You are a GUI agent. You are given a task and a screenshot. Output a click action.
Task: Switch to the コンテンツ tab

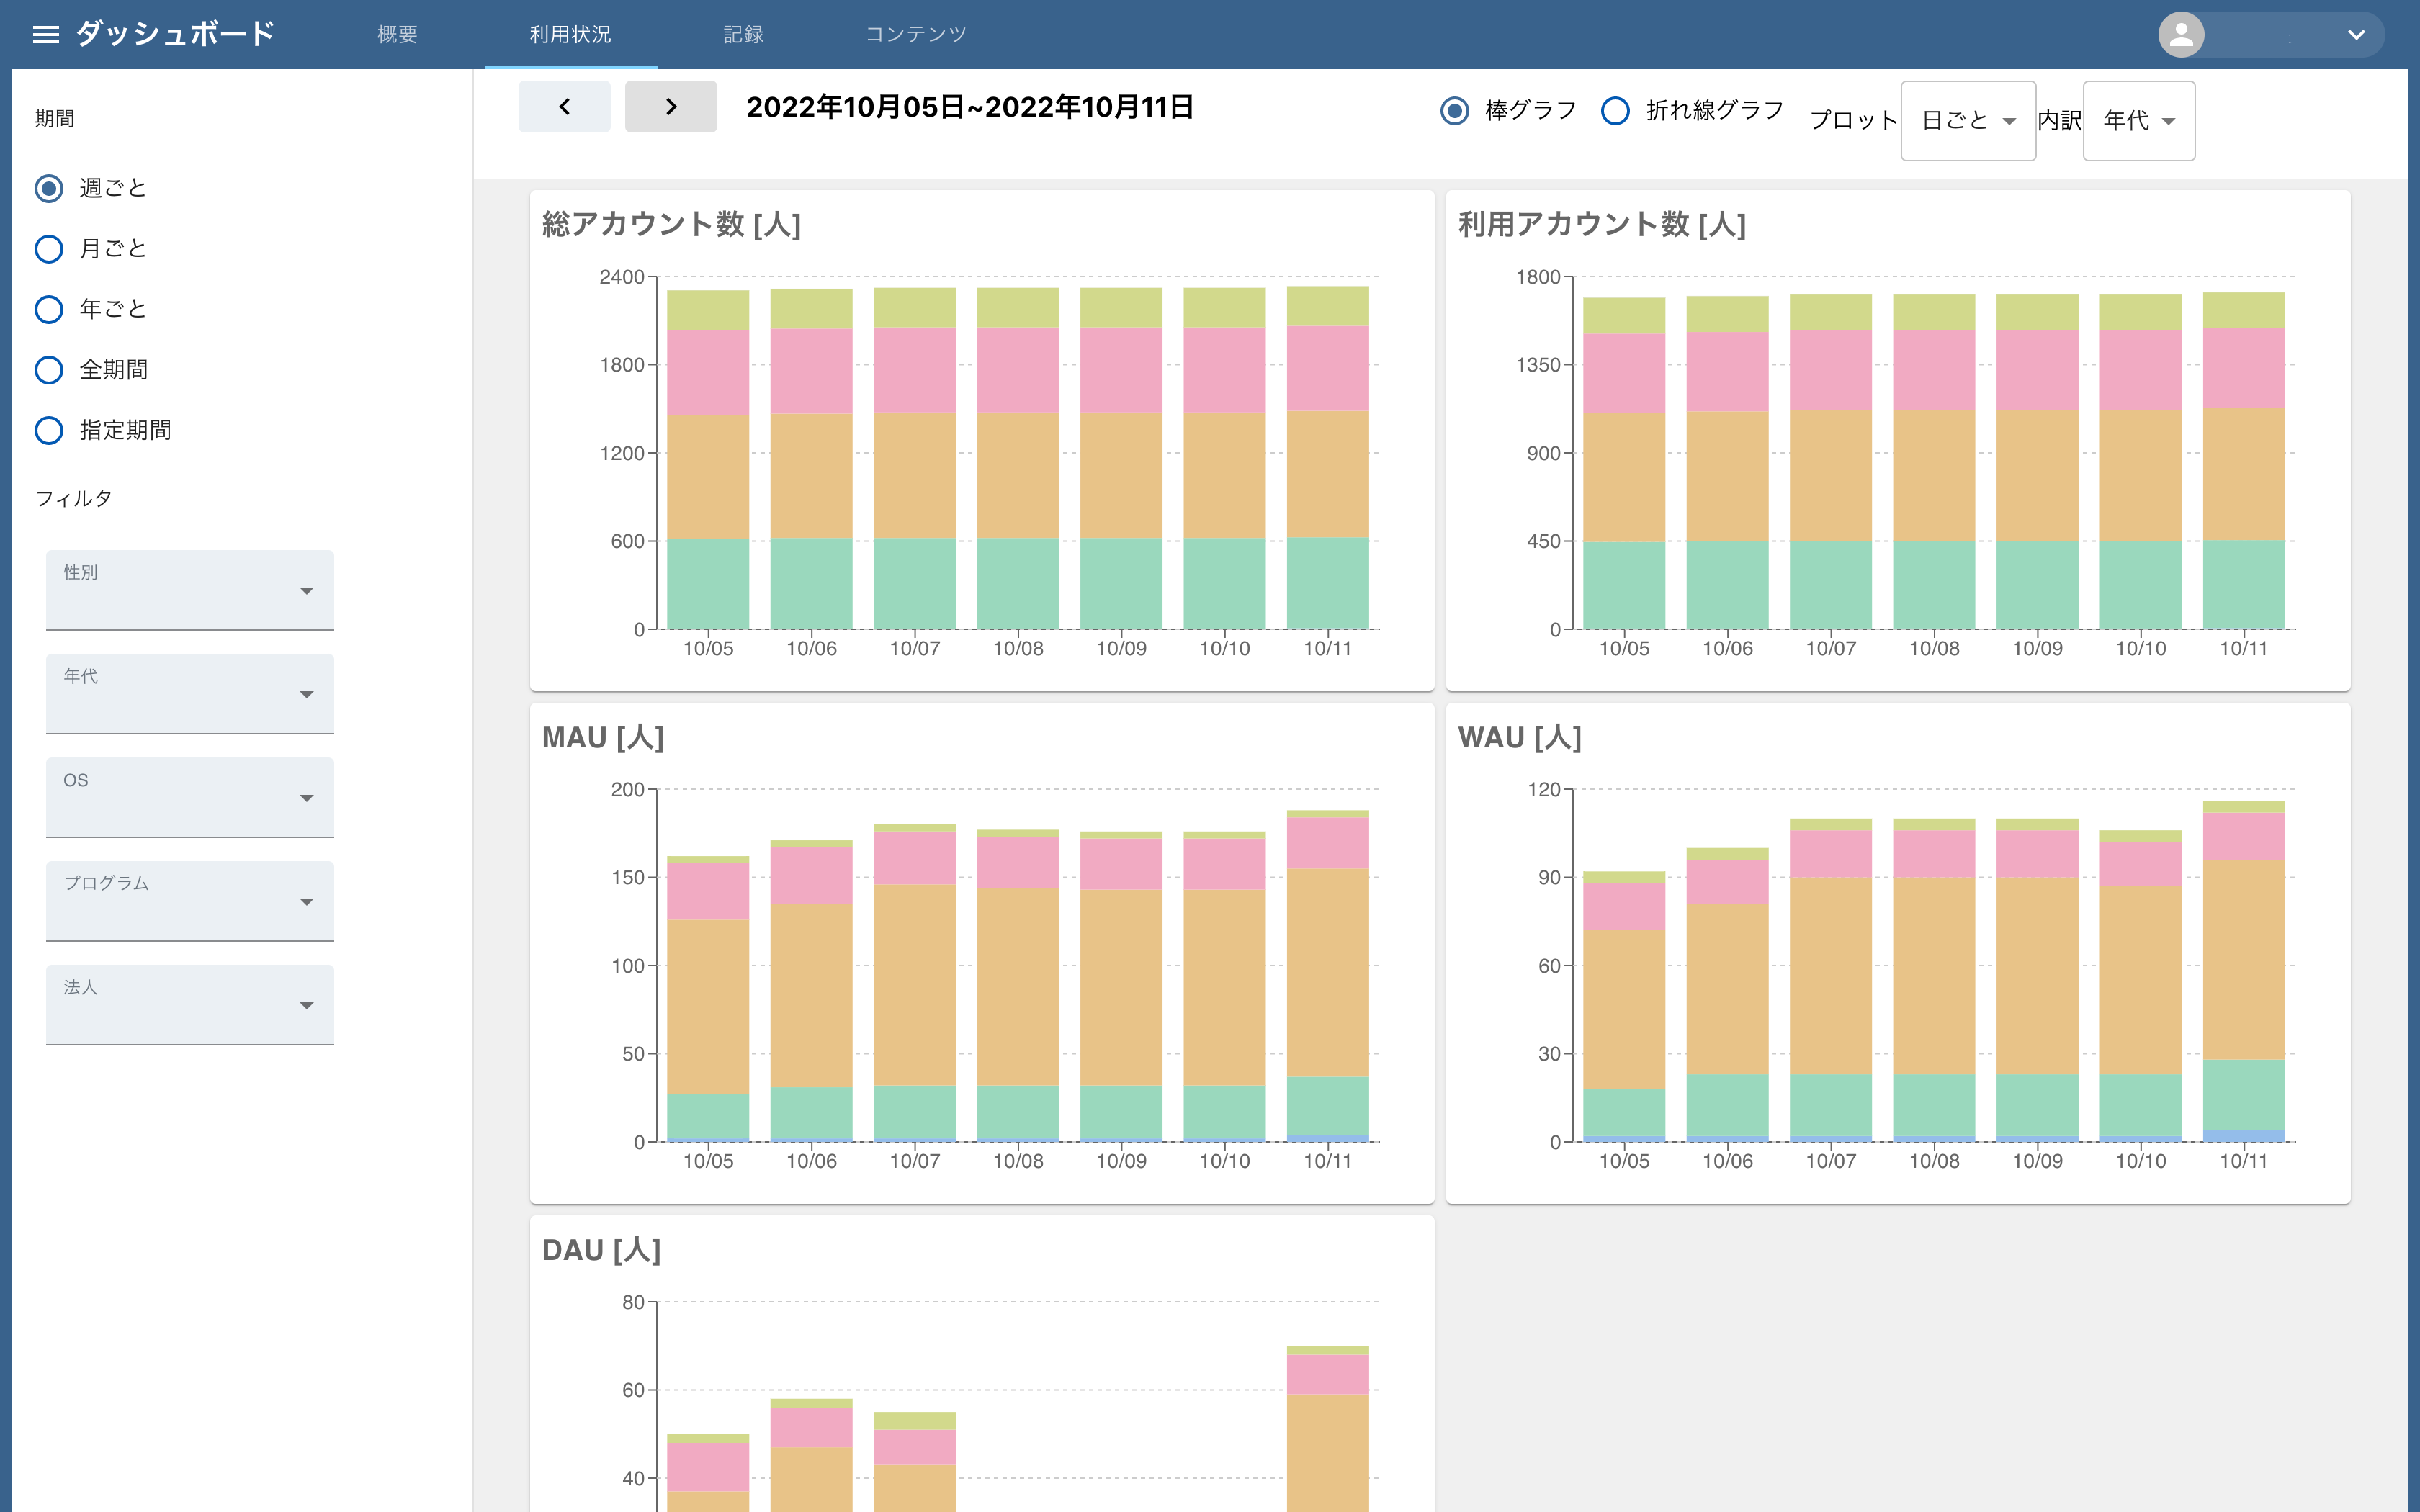tap(915, 35)
